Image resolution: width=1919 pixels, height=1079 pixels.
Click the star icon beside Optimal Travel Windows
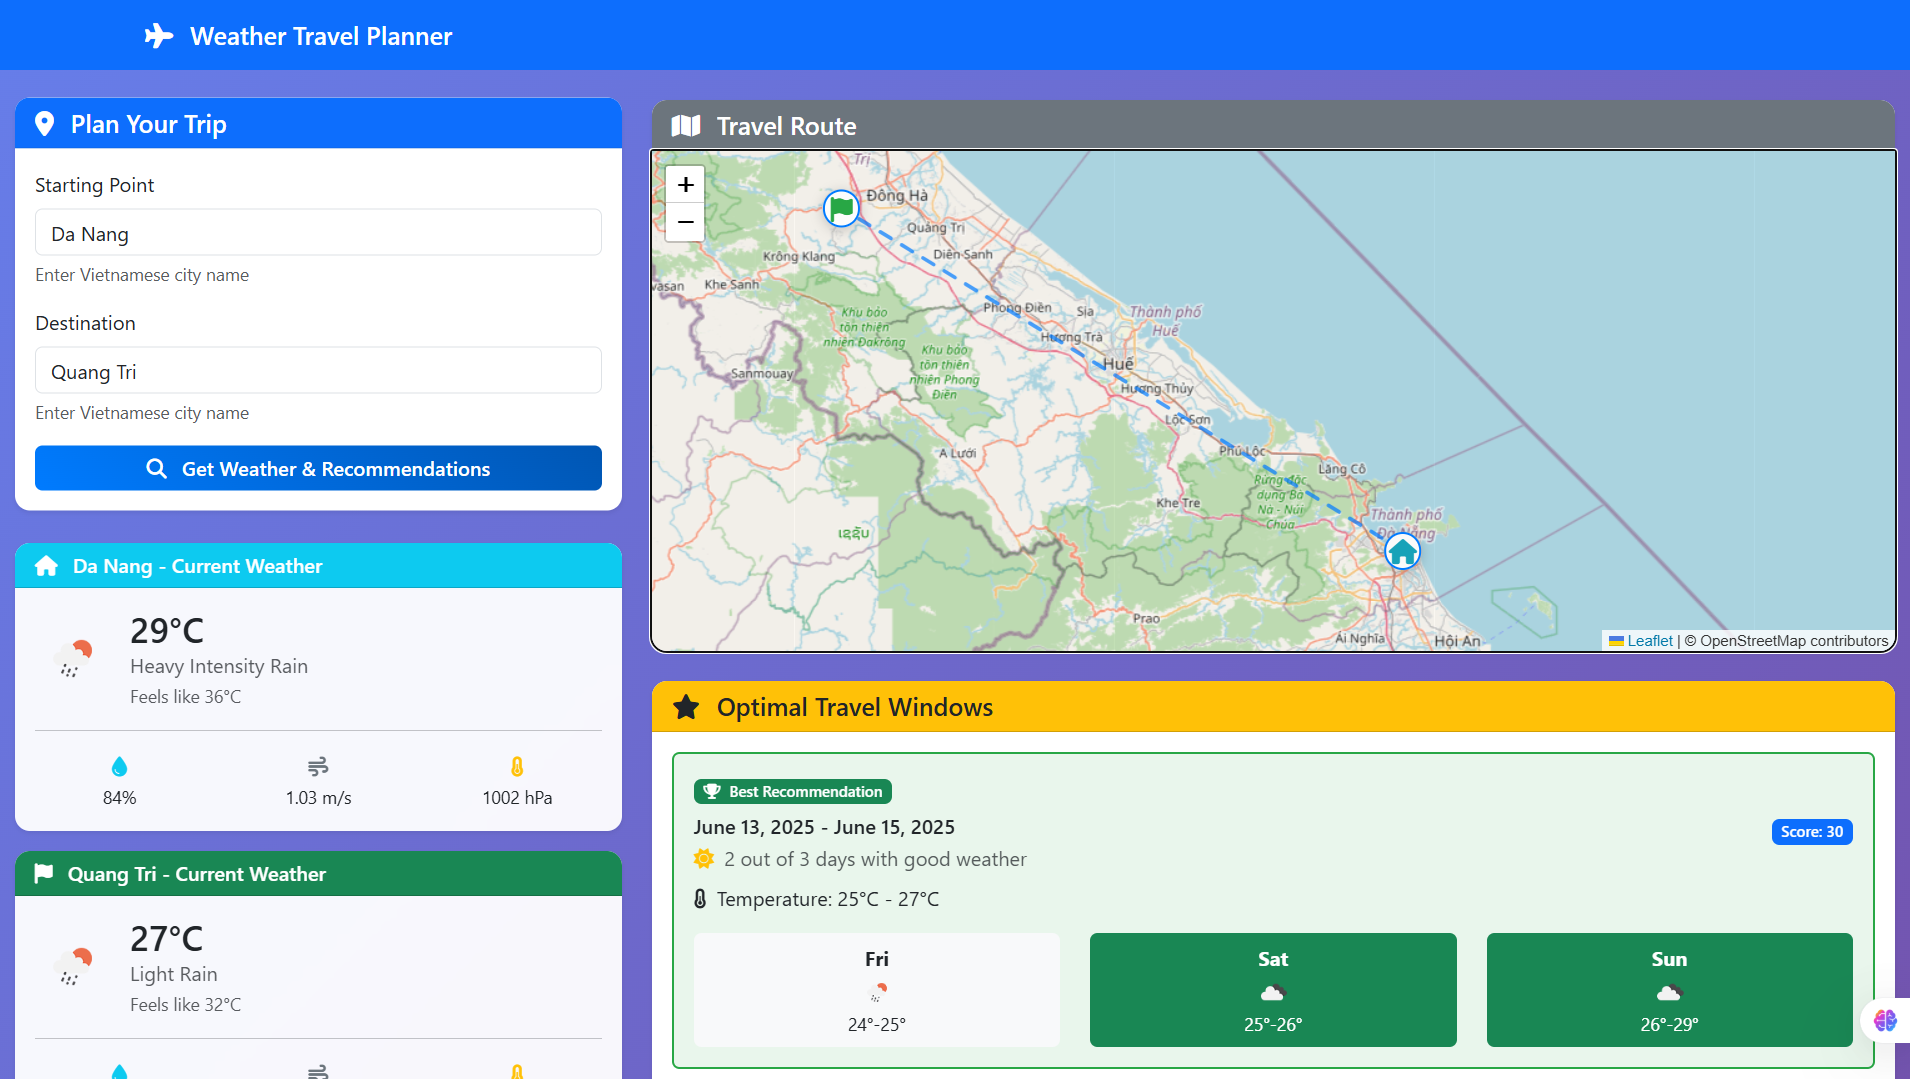(686, 707)
